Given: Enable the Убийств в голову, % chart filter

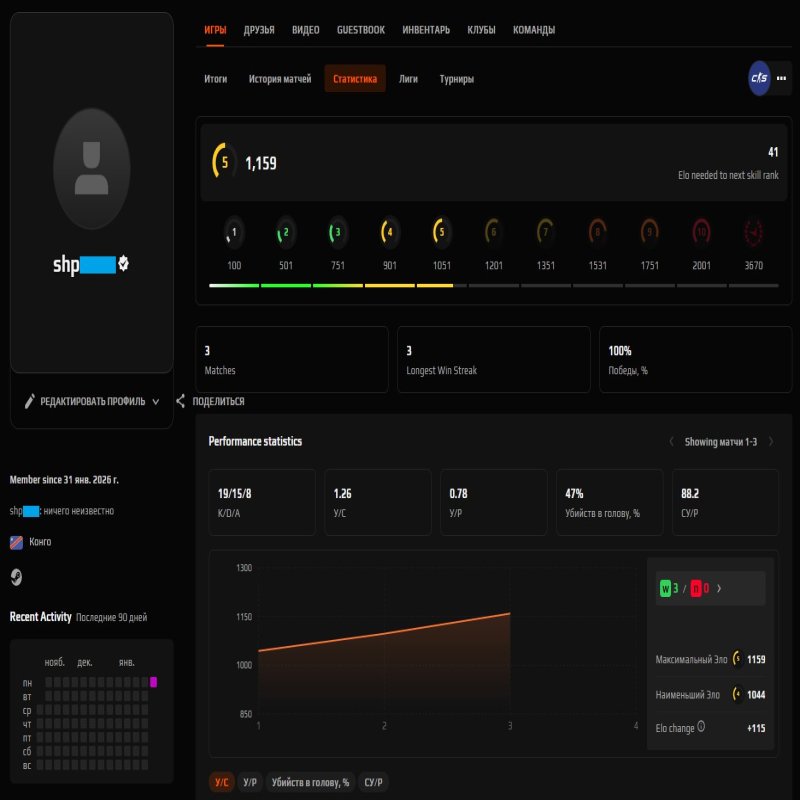Looking at the screenshot, I should click(312, 782).
